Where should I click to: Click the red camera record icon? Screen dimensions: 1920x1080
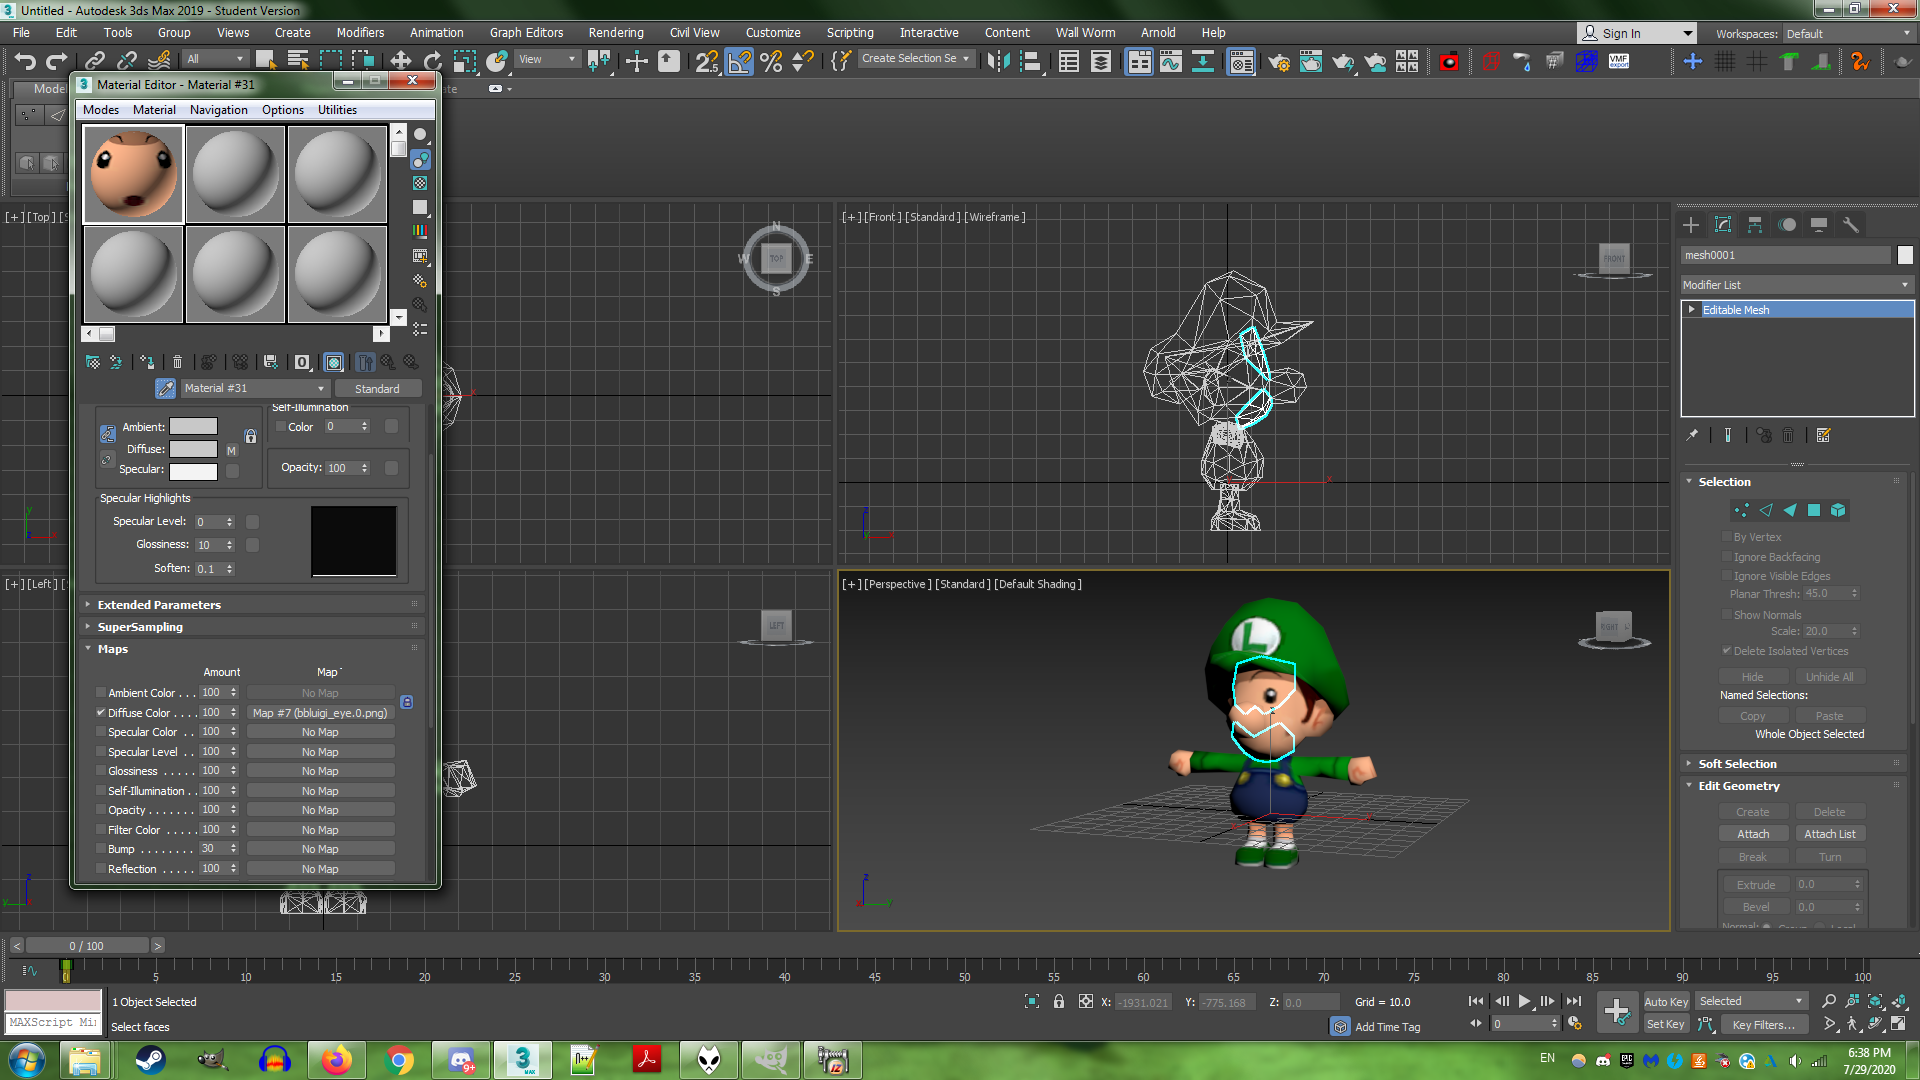tap(1448, 61)
